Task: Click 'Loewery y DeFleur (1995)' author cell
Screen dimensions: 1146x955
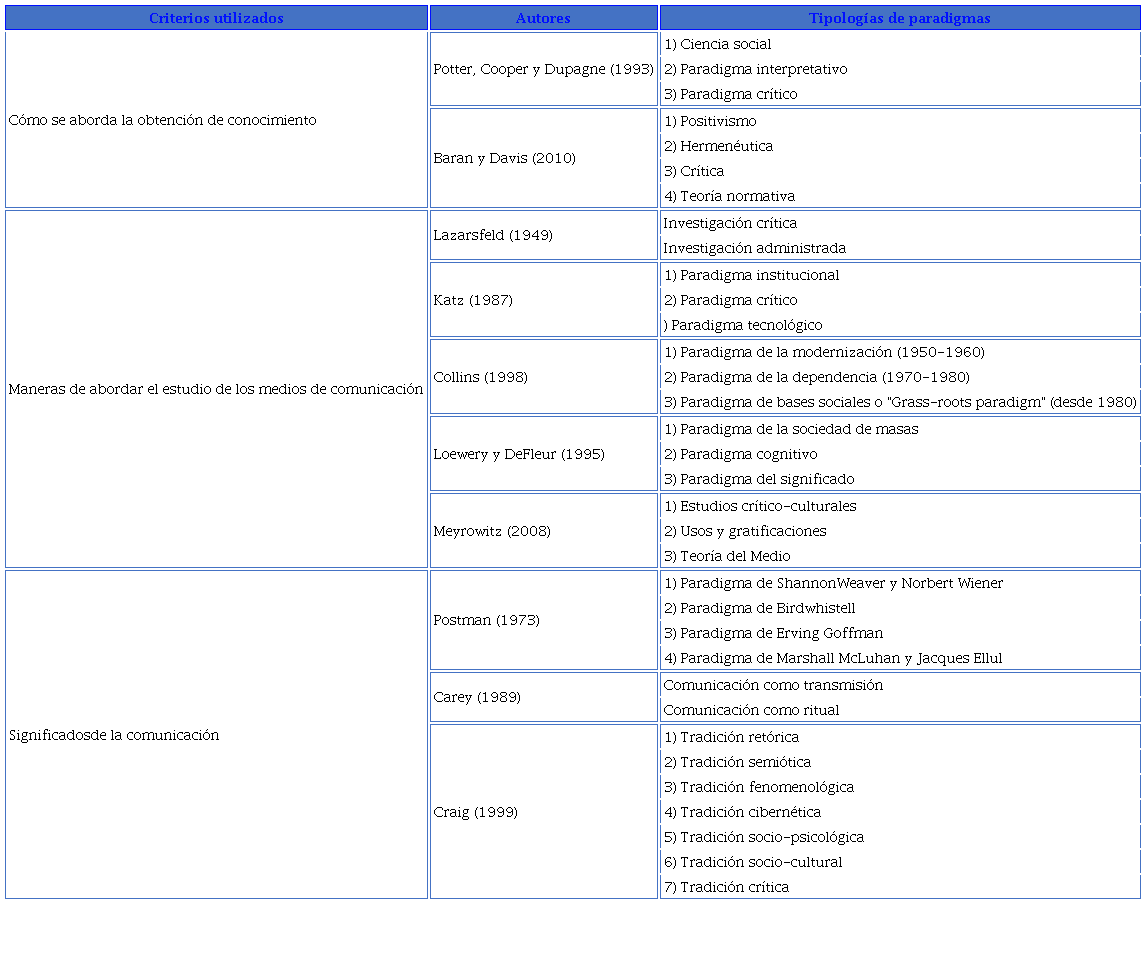Action: (519, 454)
